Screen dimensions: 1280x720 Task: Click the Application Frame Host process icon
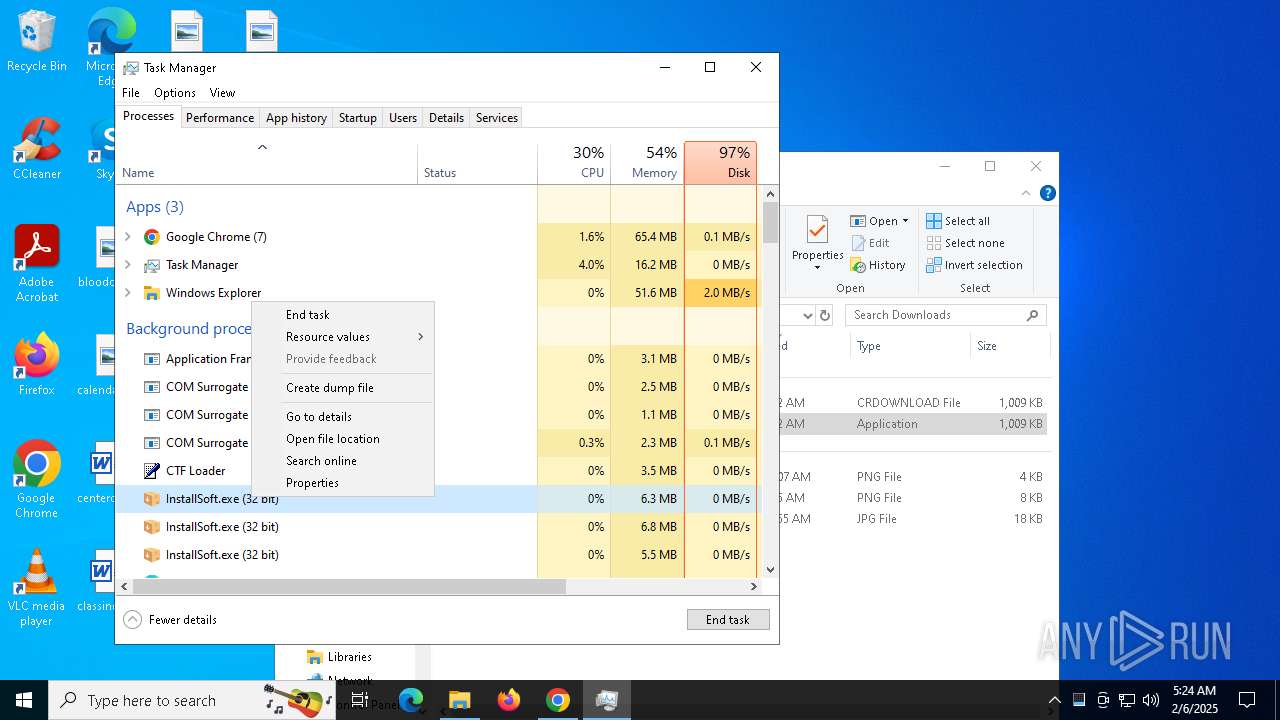(152, 359)
